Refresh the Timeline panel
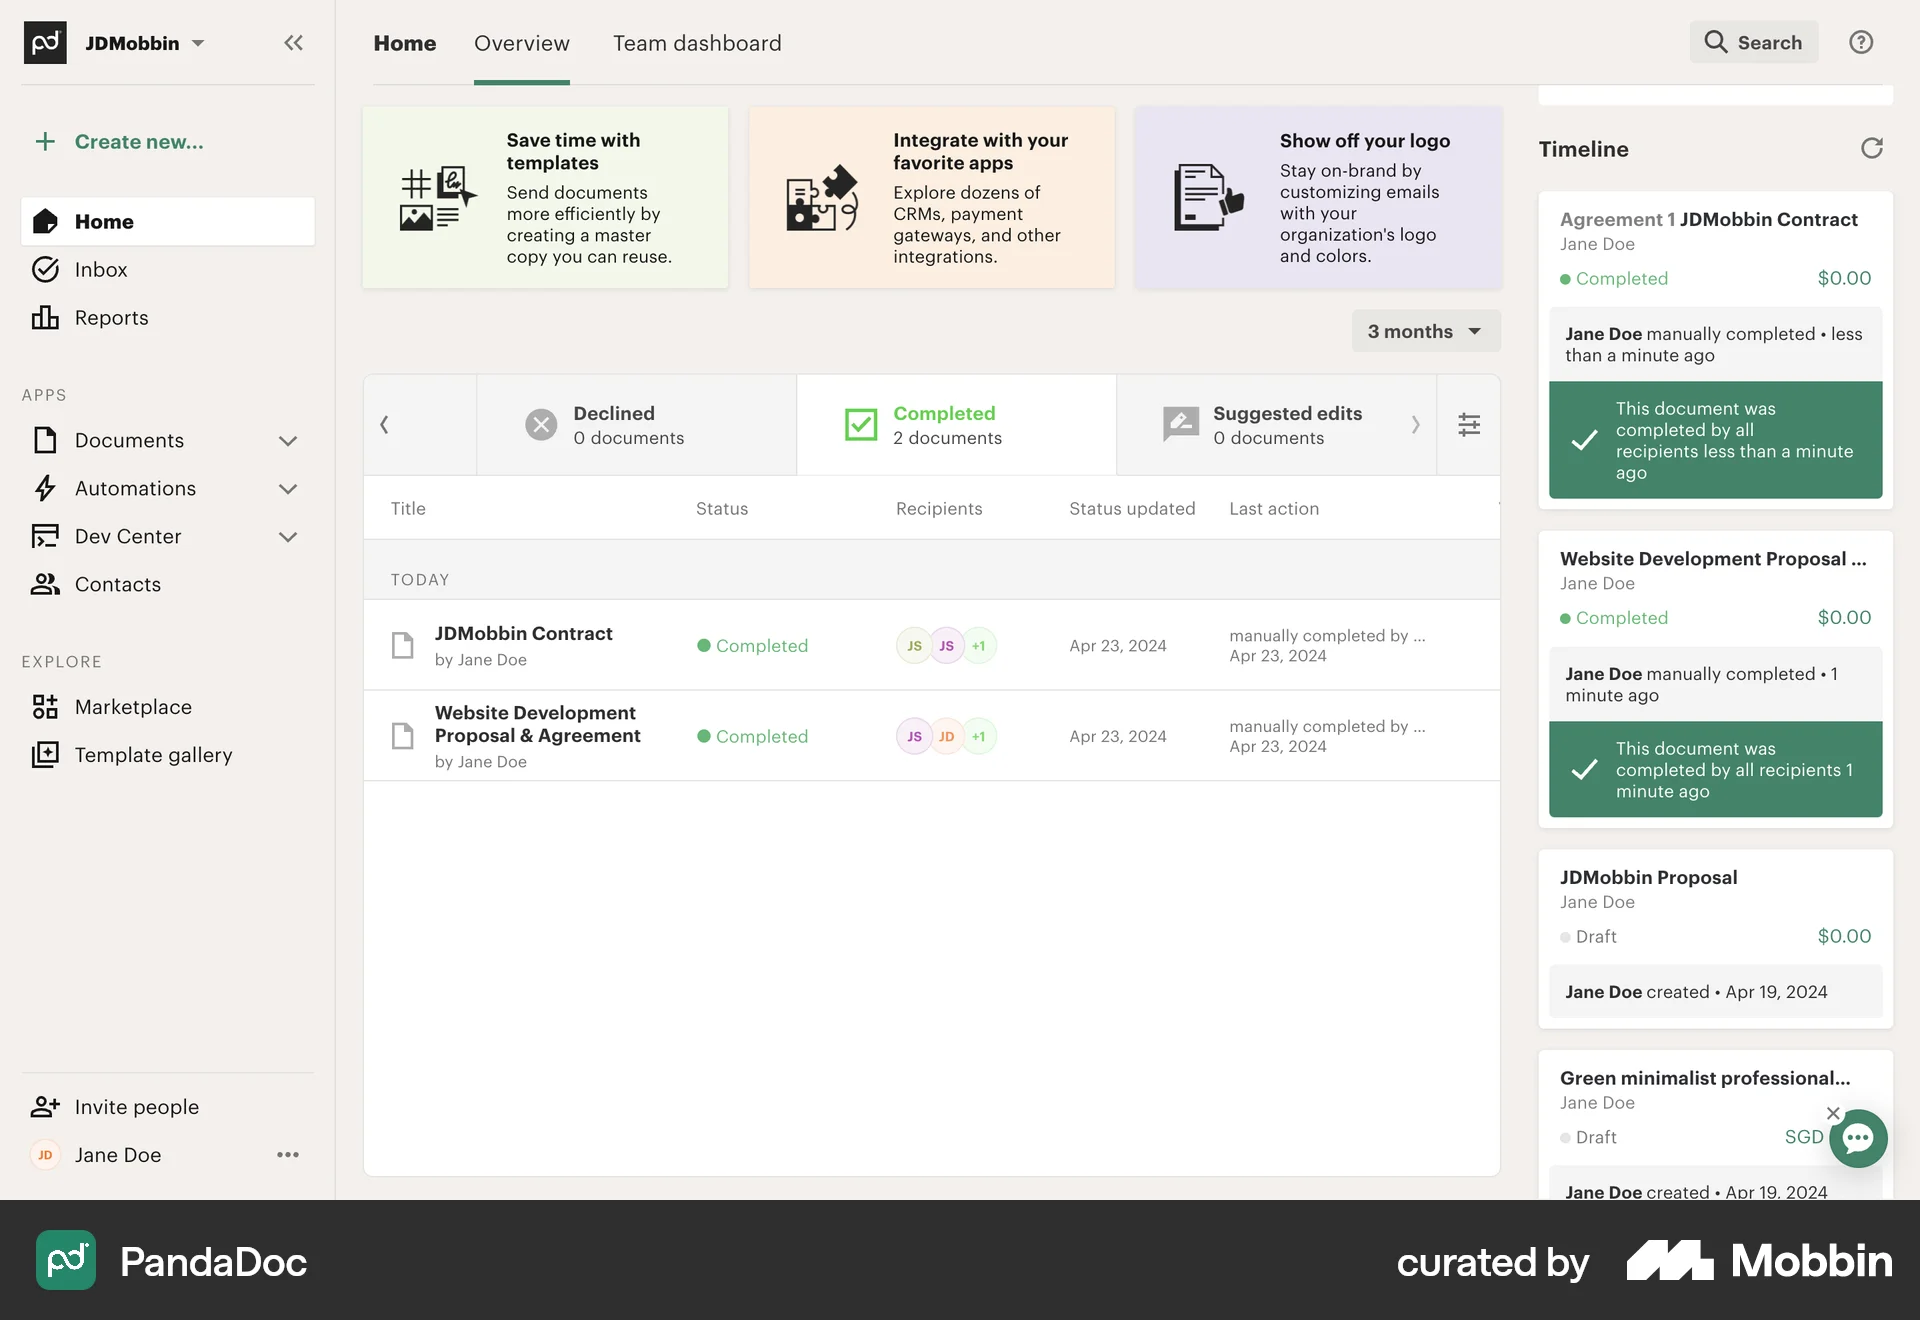 point(1872,148)
